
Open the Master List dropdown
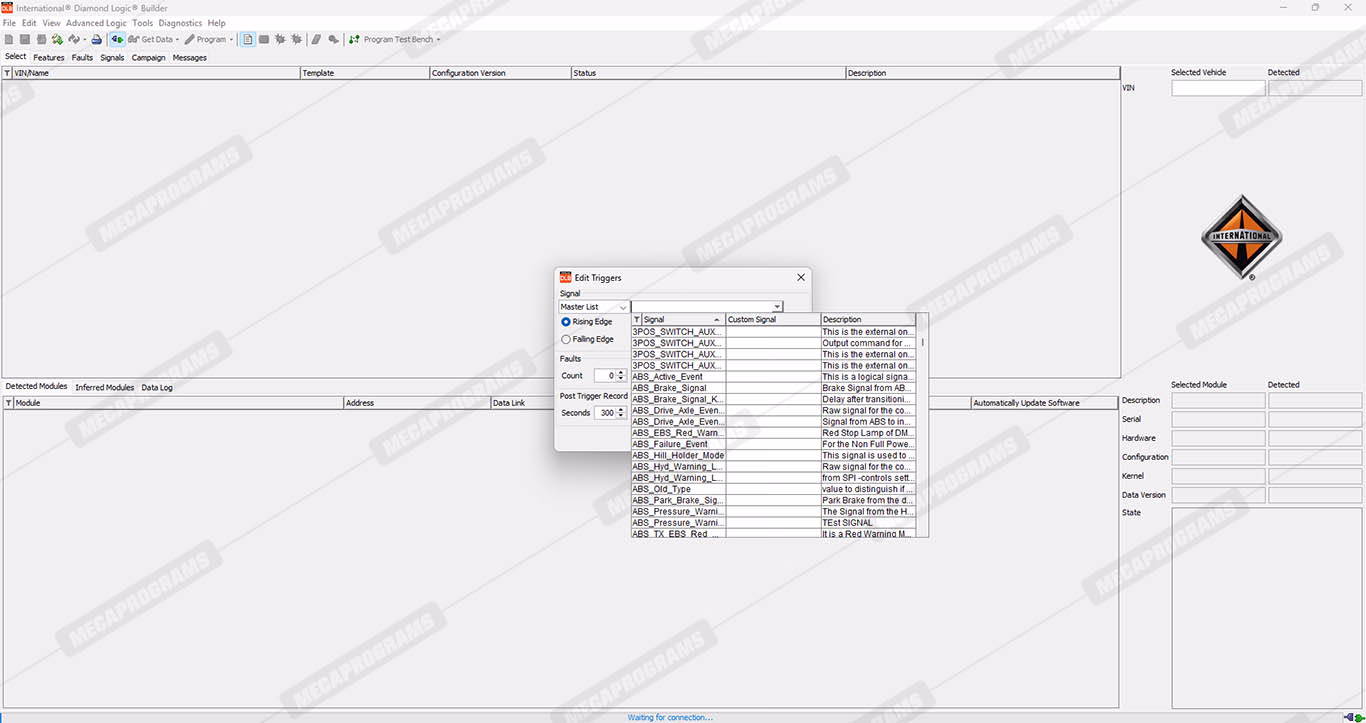pyautogui.click(x=594, y=307)
